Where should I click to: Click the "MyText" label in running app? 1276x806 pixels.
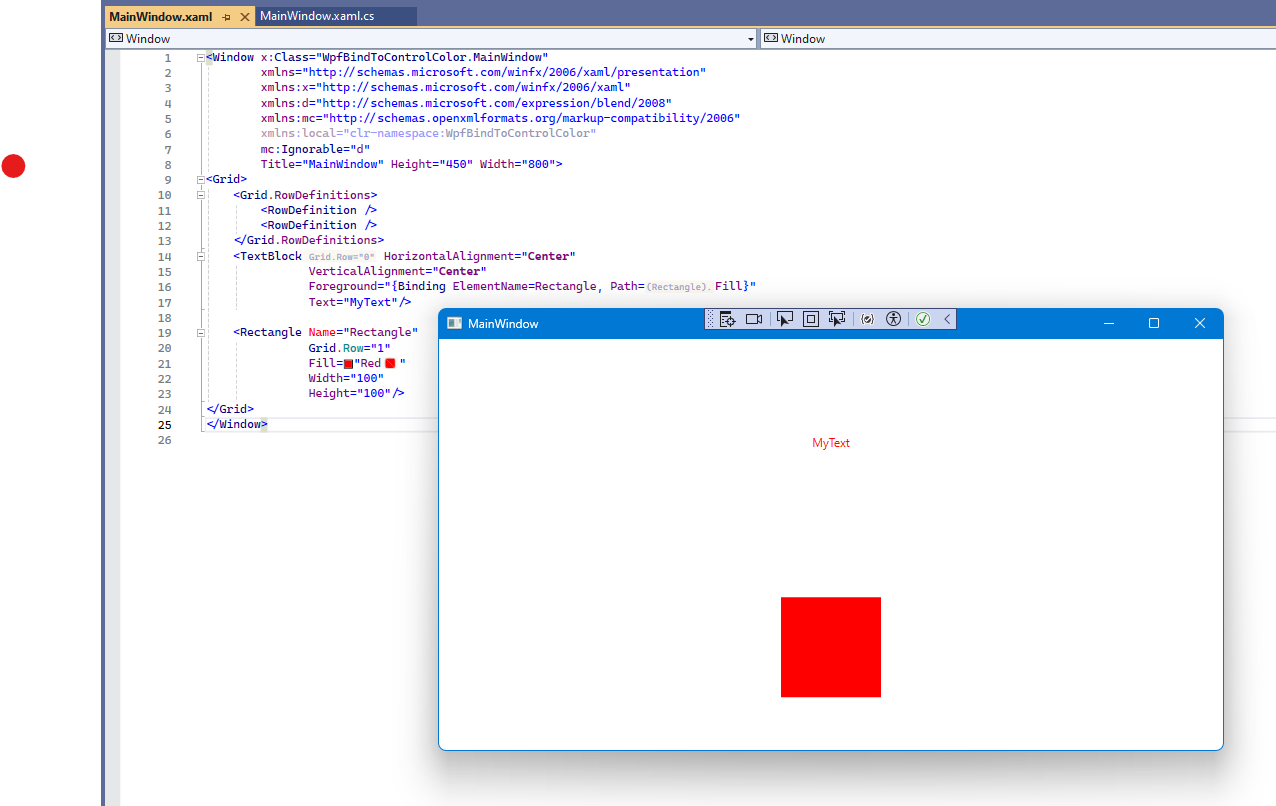click(x=831, y=443)
